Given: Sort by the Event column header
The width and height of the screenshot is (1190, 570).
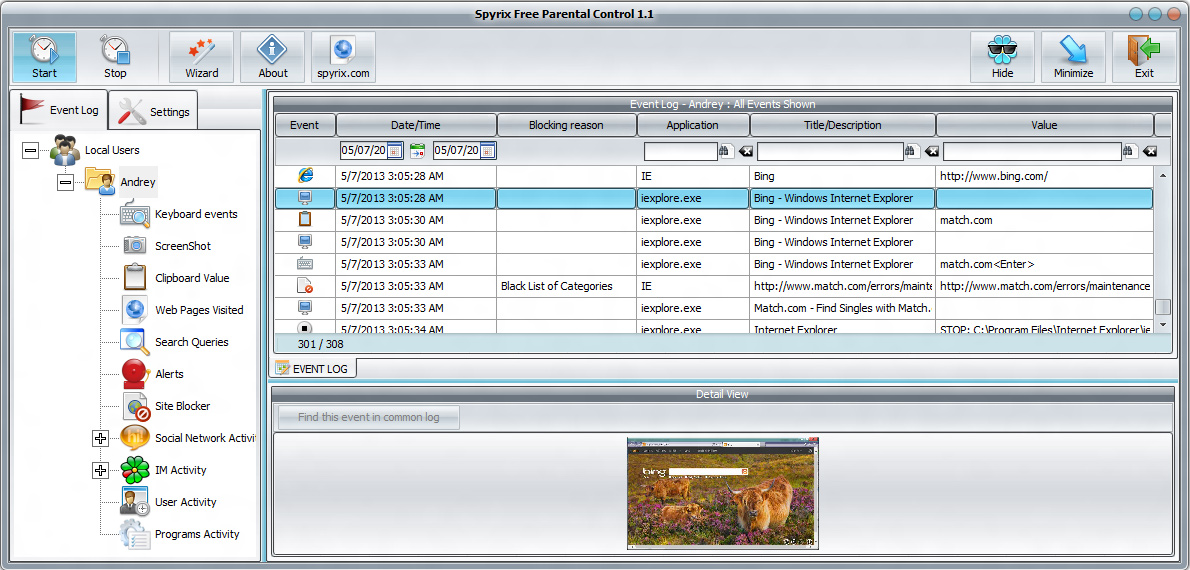Looking at the screenshot, I should [304, 125].
